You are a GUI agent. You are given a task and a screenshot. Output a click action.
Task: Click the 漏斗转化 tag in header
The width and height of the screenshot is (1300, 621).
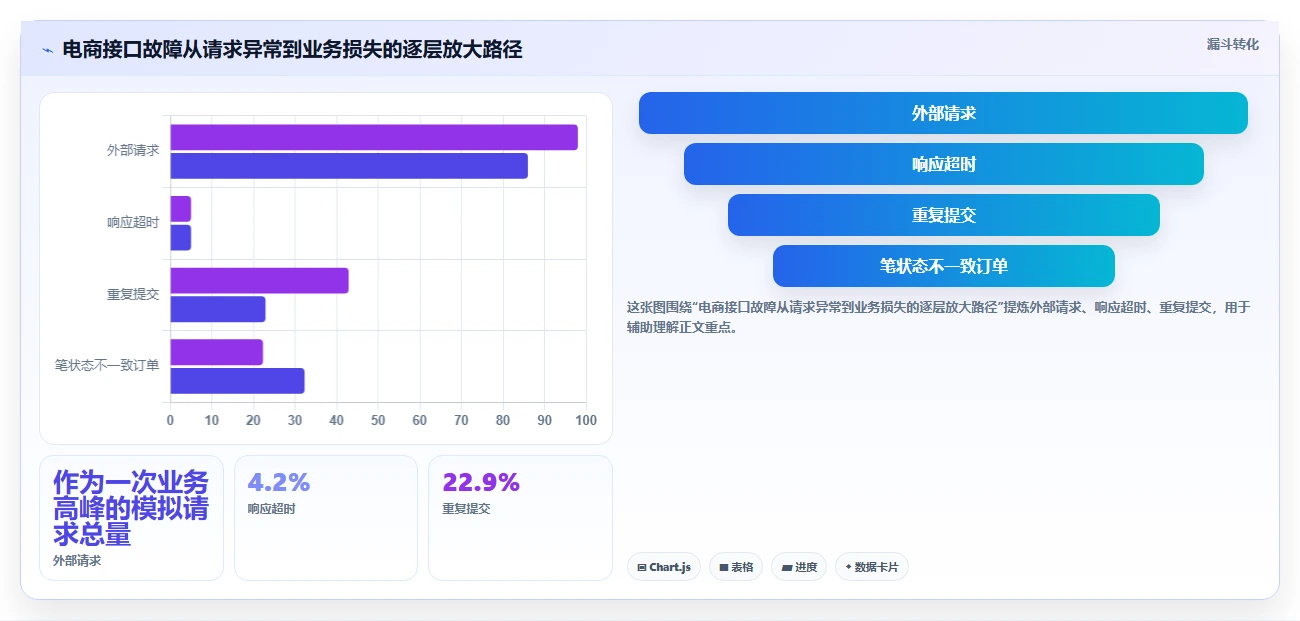pyautogui.click(x=1233, y=44)
